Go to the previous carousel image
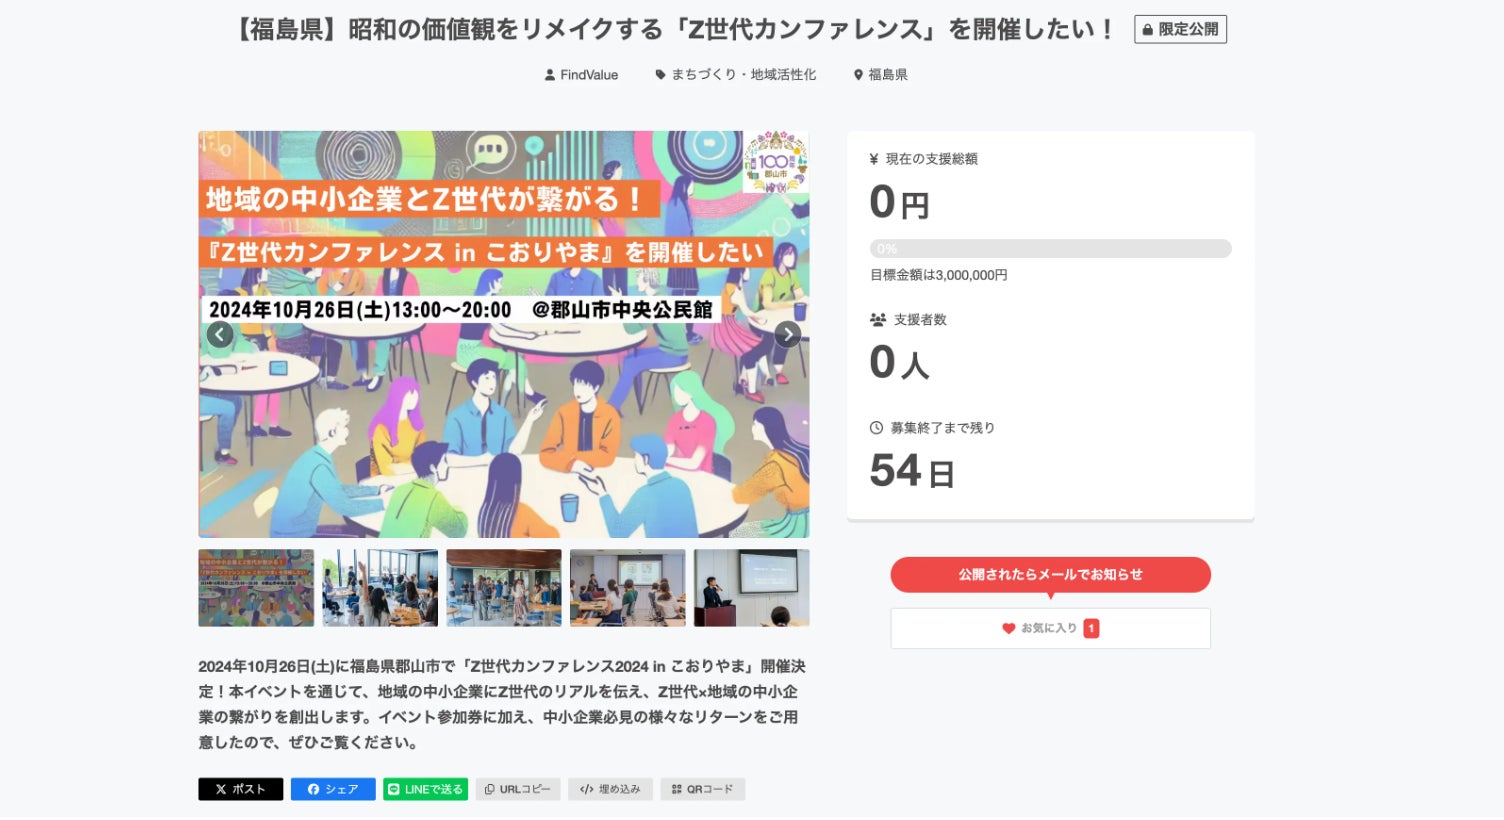This screenshot has height=820, width=1504. point(220,335)
